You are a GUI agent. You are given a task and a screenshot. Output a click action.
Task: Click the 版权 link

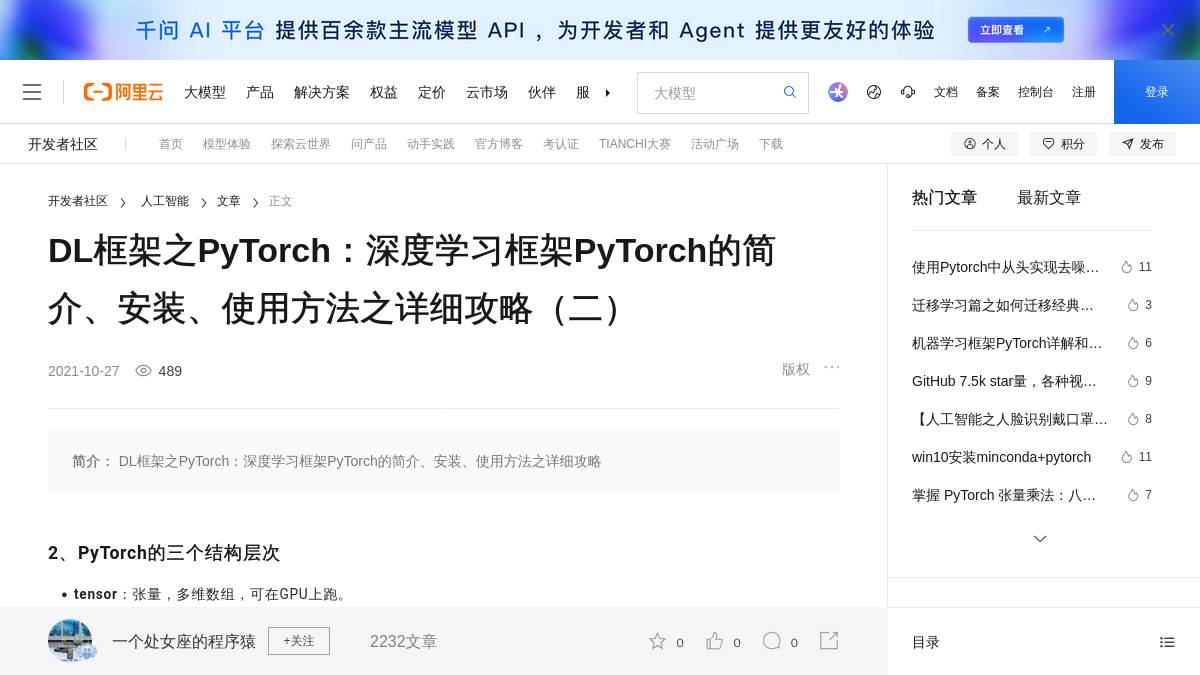tap(796, 369)
